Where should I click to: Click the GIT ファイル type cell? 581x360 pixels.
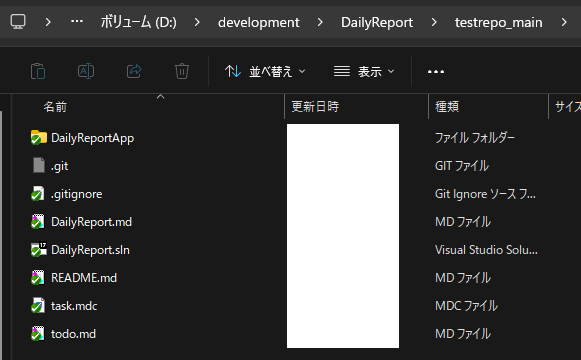462,166
